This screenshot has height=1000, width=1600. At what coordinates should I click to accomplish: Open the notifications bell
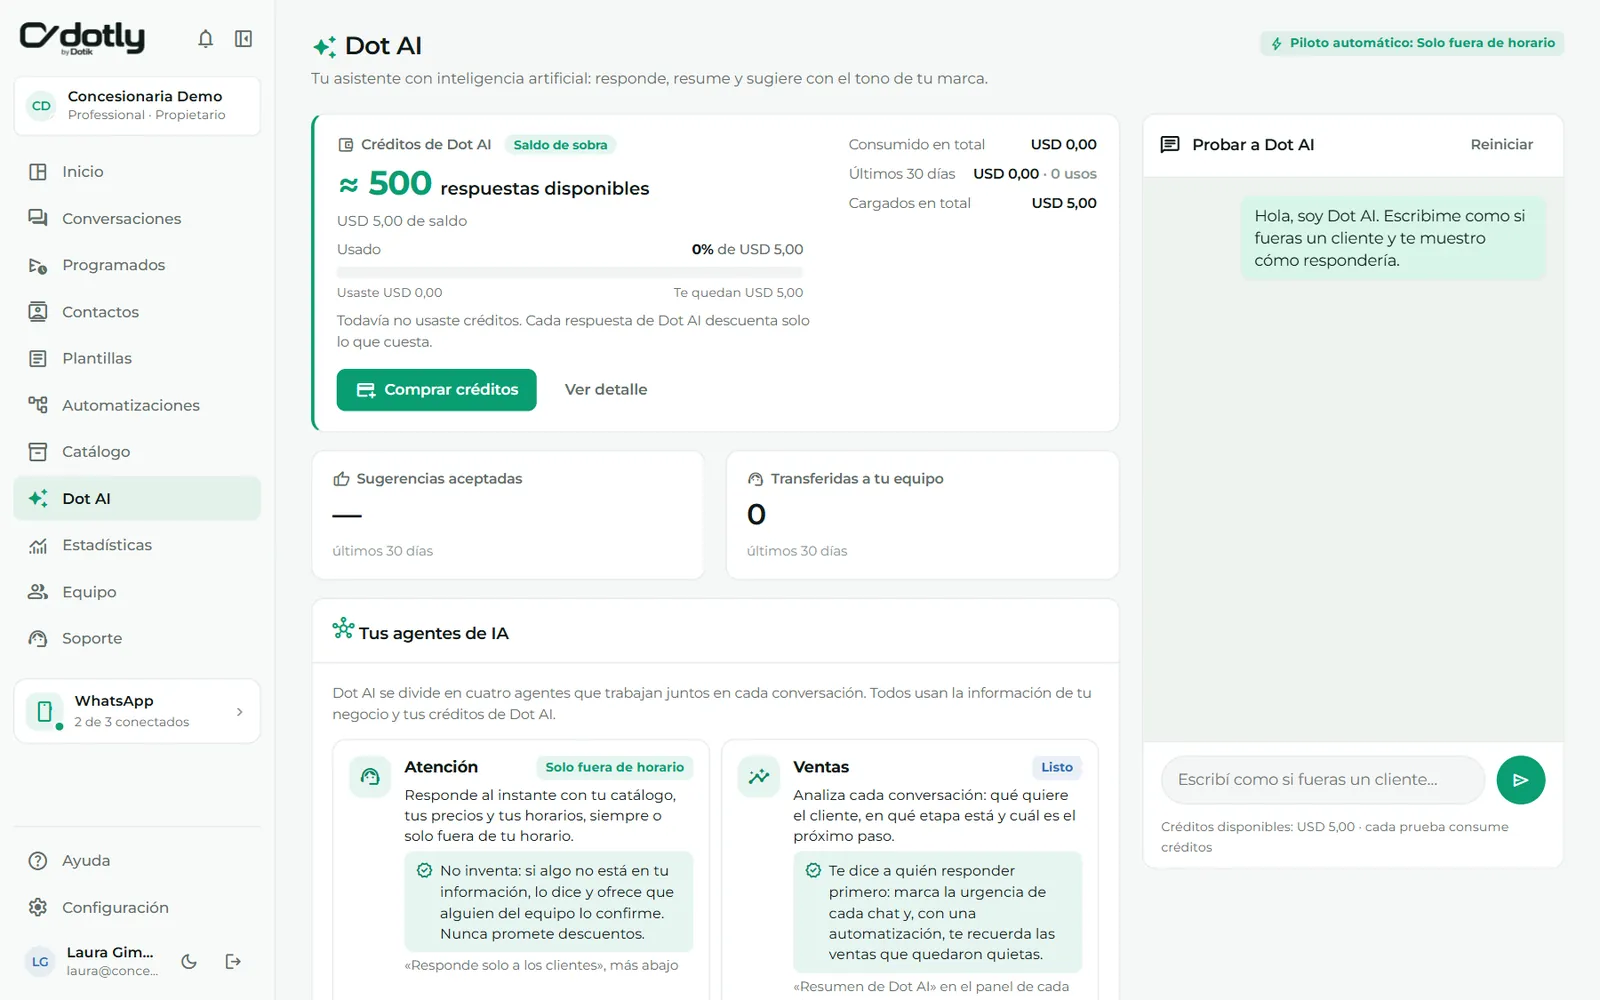point(205,39)
